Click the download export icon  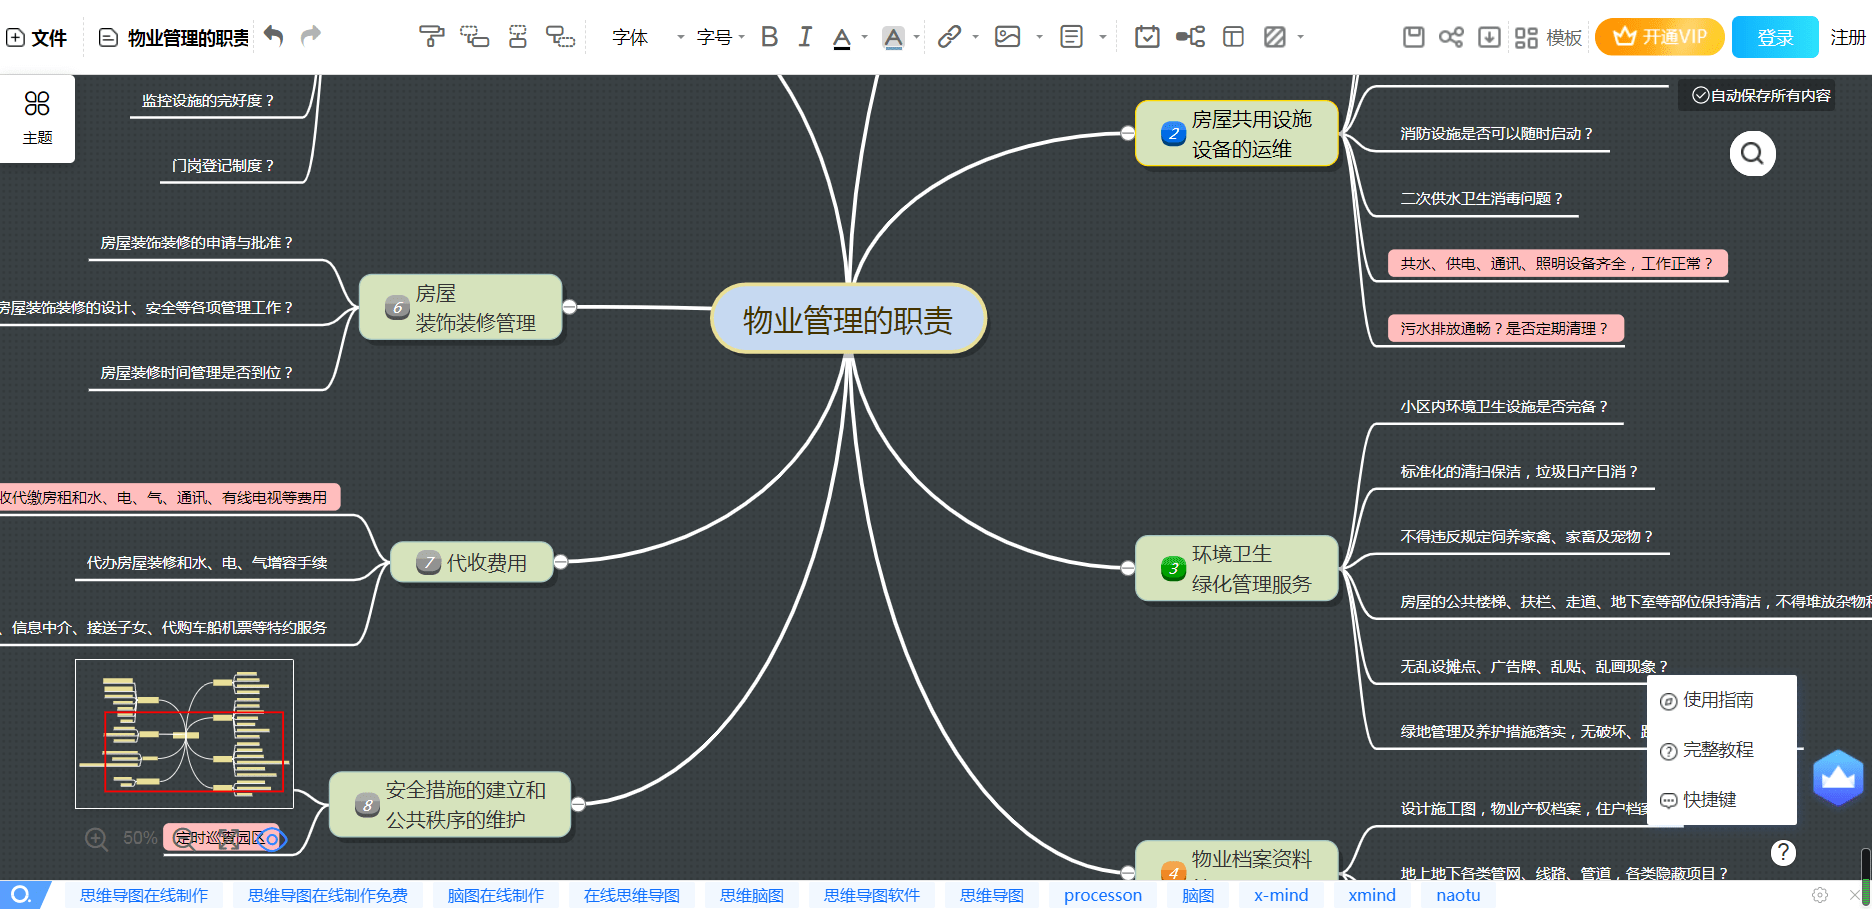pyautogui.click(x=1489, y=37)
